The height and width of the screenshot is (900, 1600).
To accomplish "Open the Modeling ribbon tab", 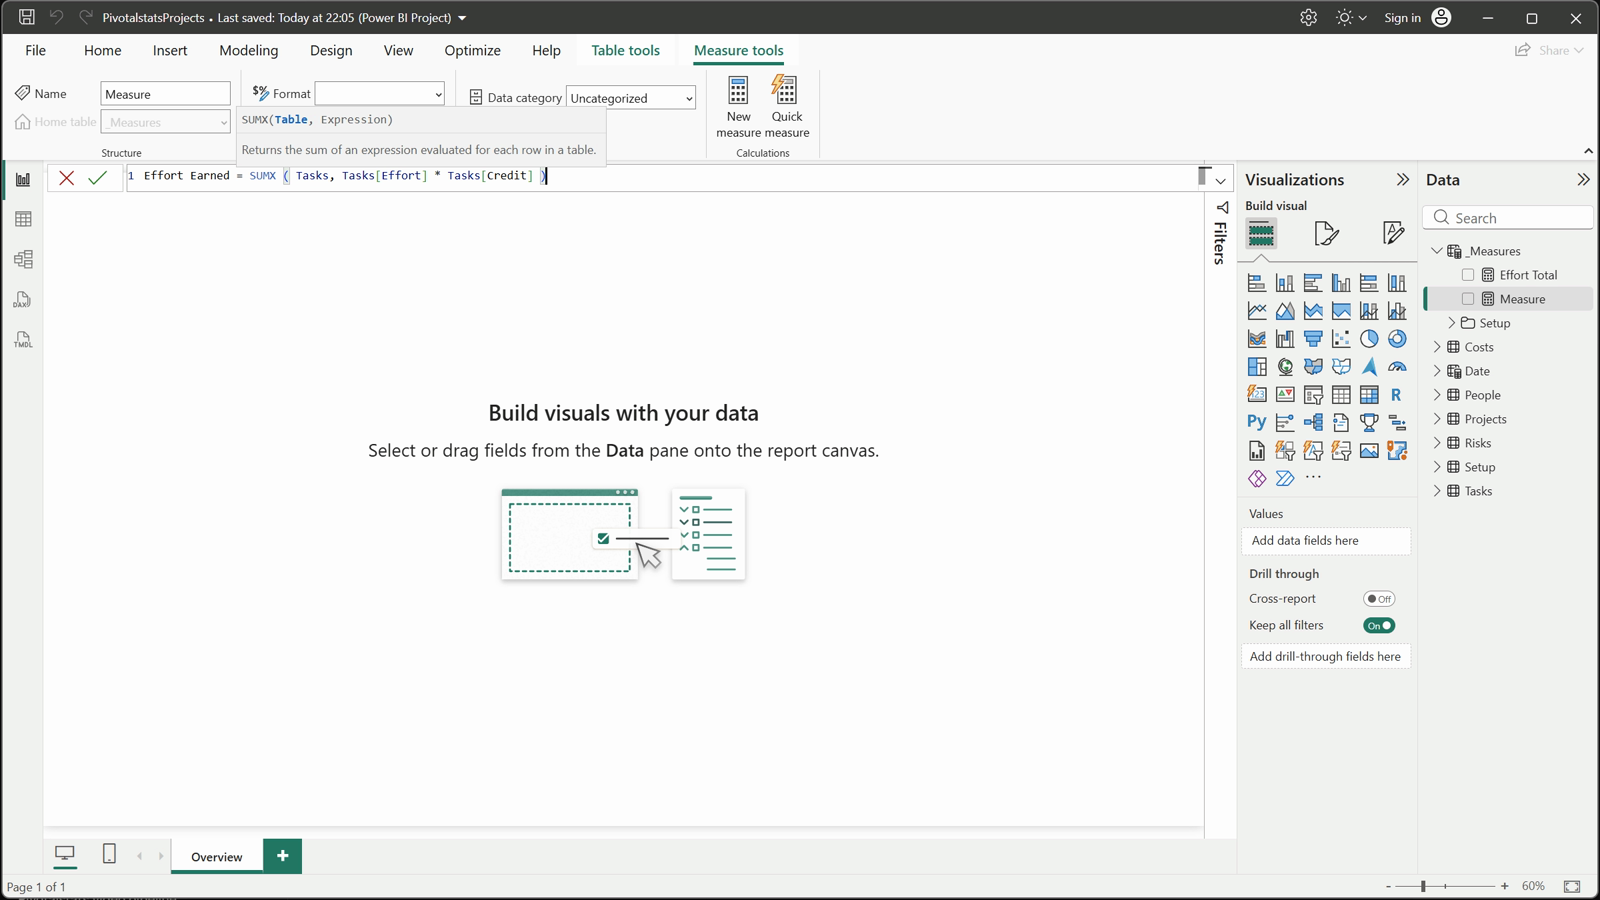I will pyautogui.click(x=249, y=50).
